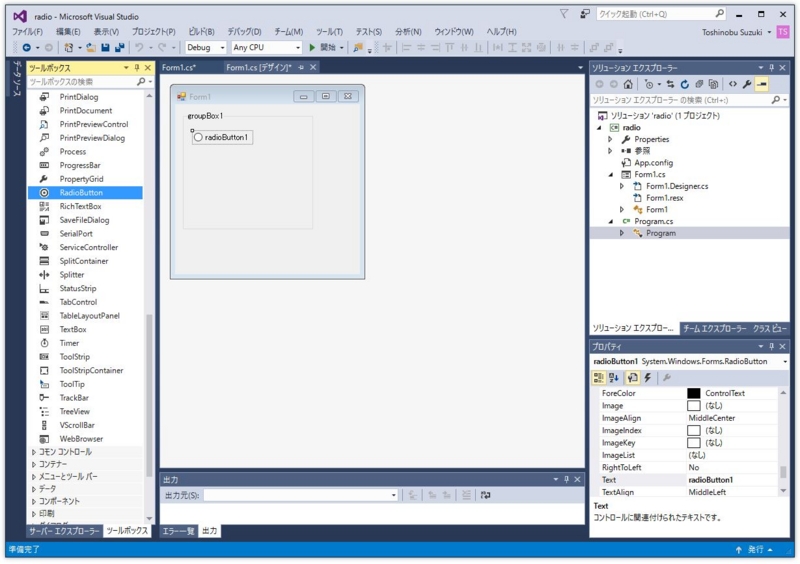Click the Save All toolbar icon

click(120, 47)
